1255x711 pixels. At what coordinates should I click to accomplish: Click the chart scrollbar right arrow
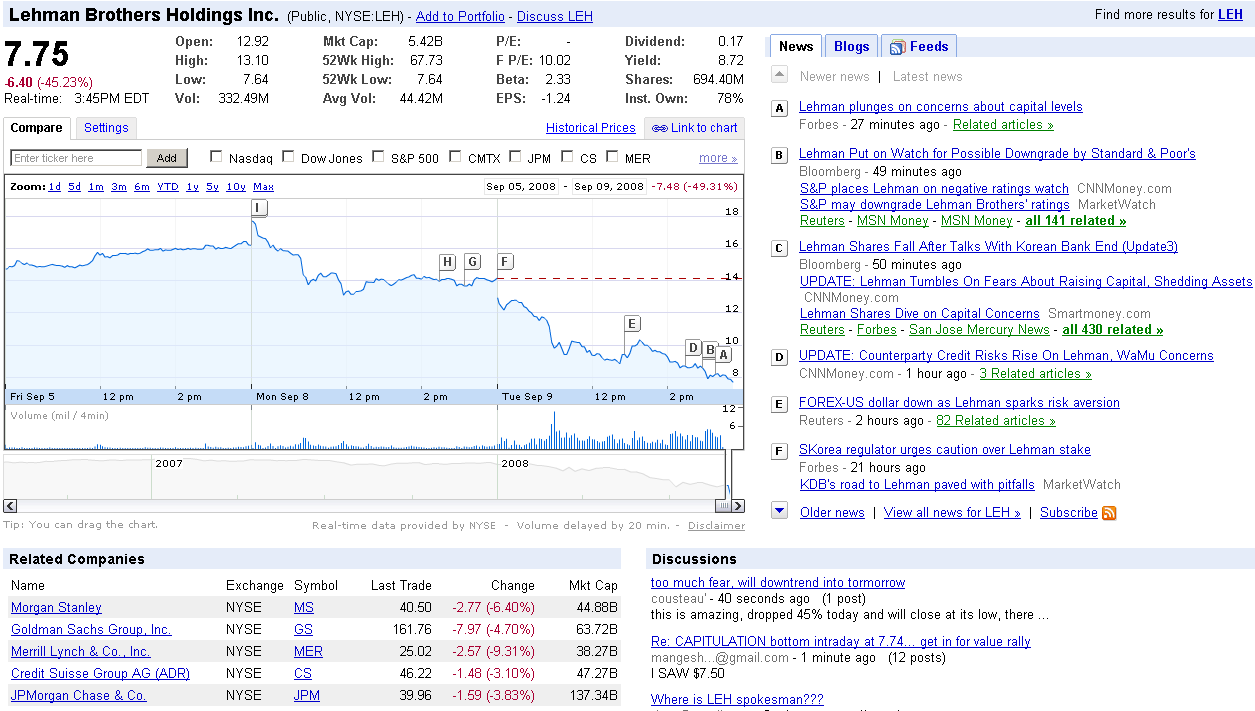coord(737,506)
